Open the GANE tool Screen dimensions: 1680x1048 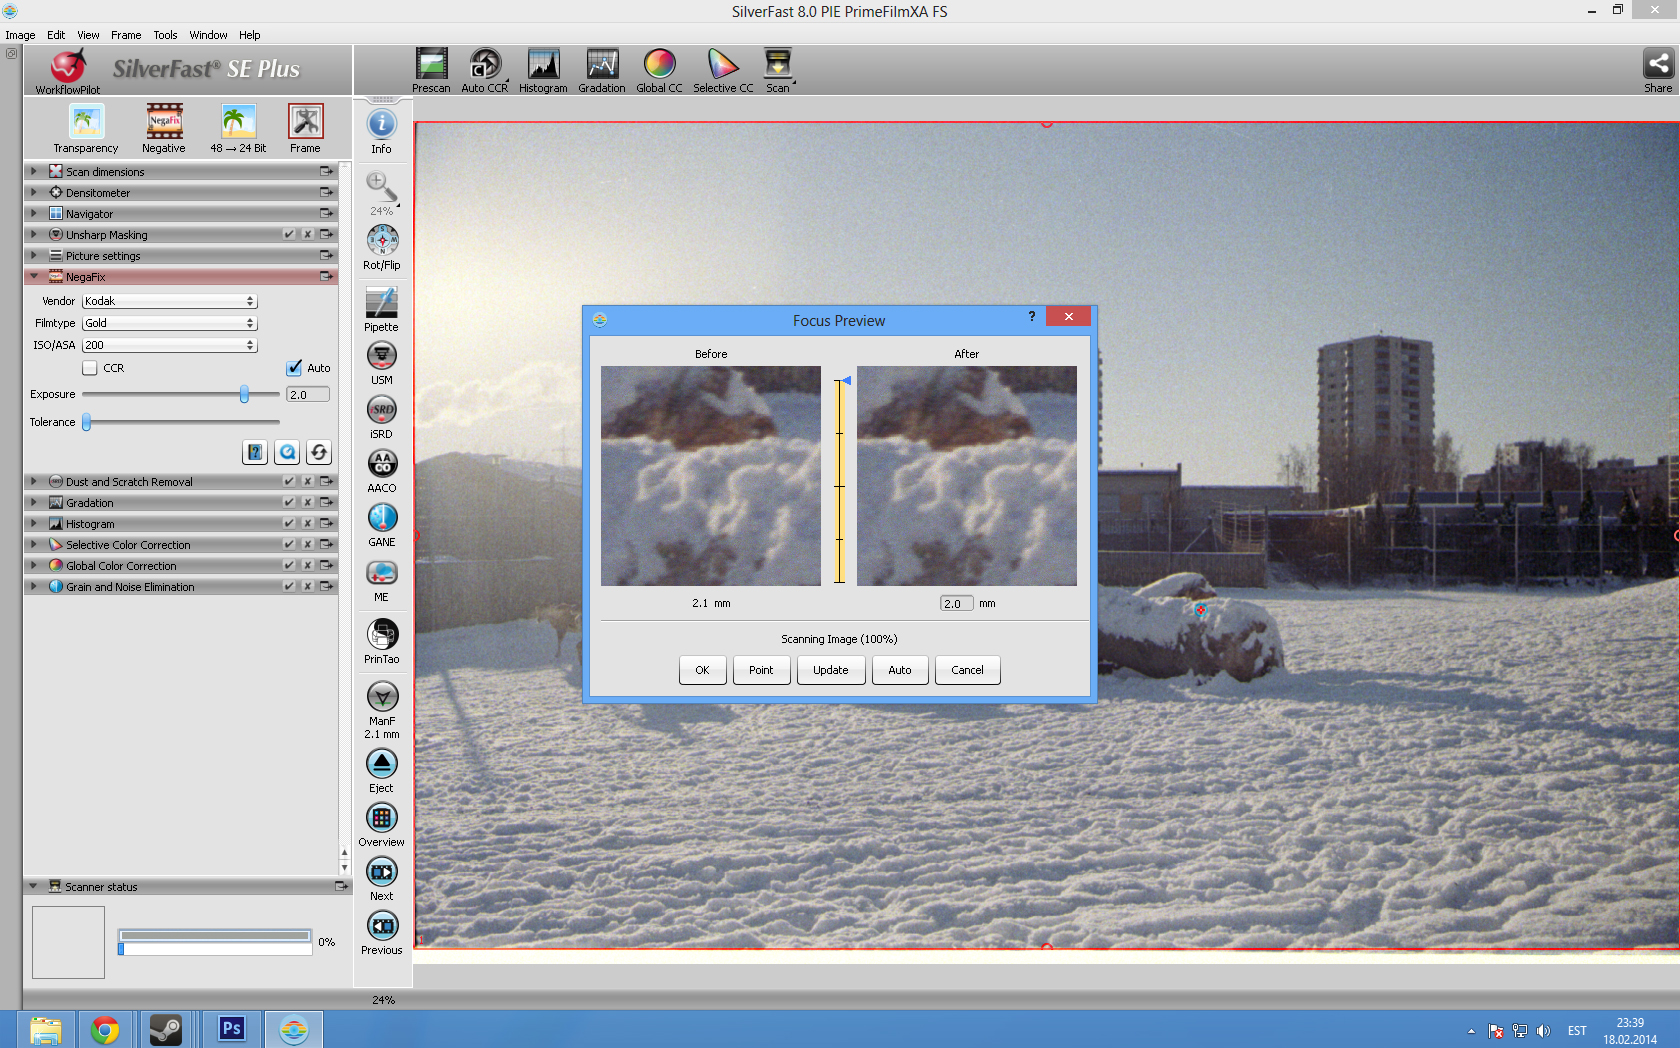tap(382, 518)
